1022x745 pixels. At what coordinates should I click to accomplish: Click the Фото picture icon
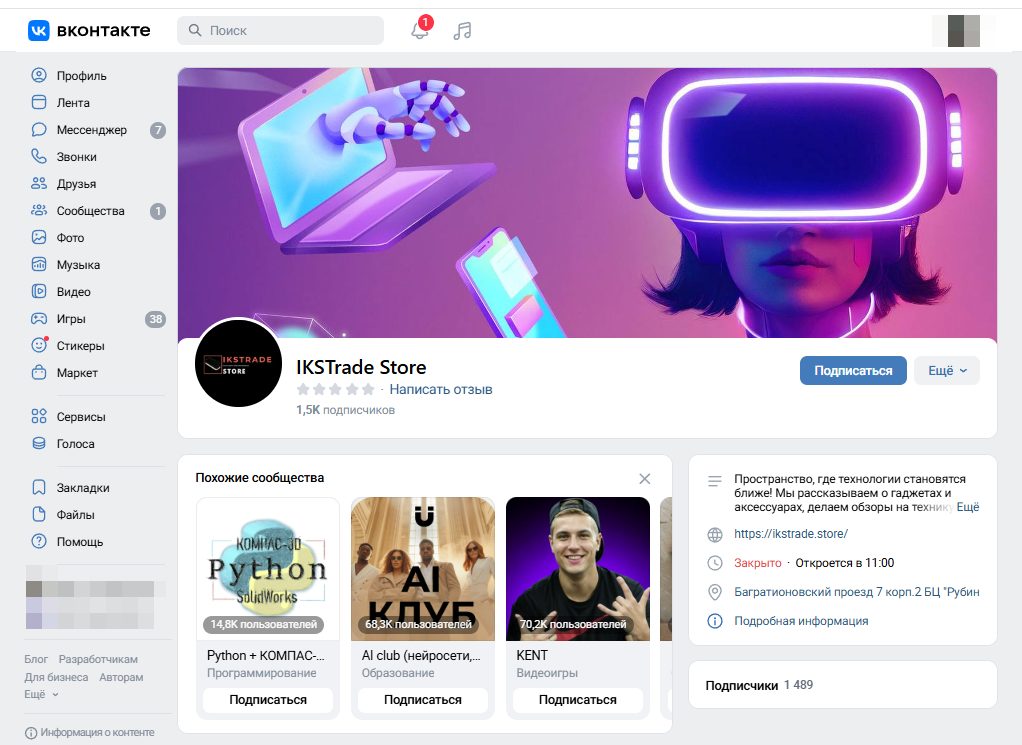(x=39, y=238)
